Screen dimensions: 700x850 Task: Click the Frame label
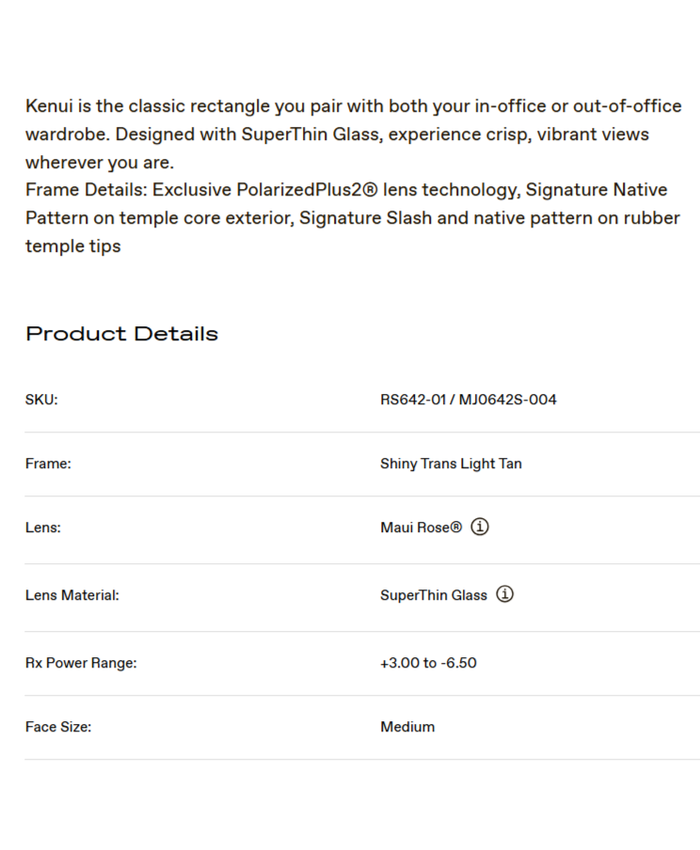[48, 464]
